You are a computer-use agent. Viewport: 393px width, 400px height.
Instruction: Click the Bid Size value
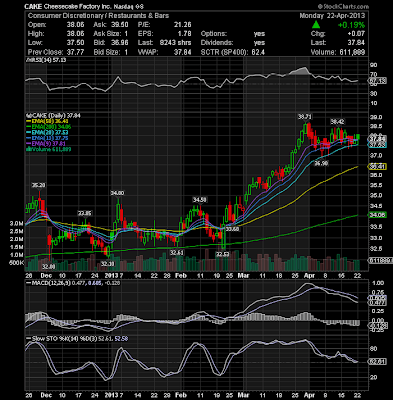pos(126,52)
